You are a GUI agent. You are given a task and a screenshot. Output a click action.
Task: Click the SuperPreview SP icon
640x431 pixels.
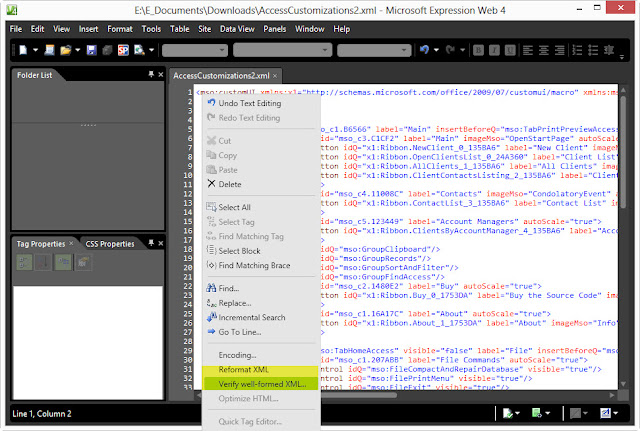click(123, 50)
